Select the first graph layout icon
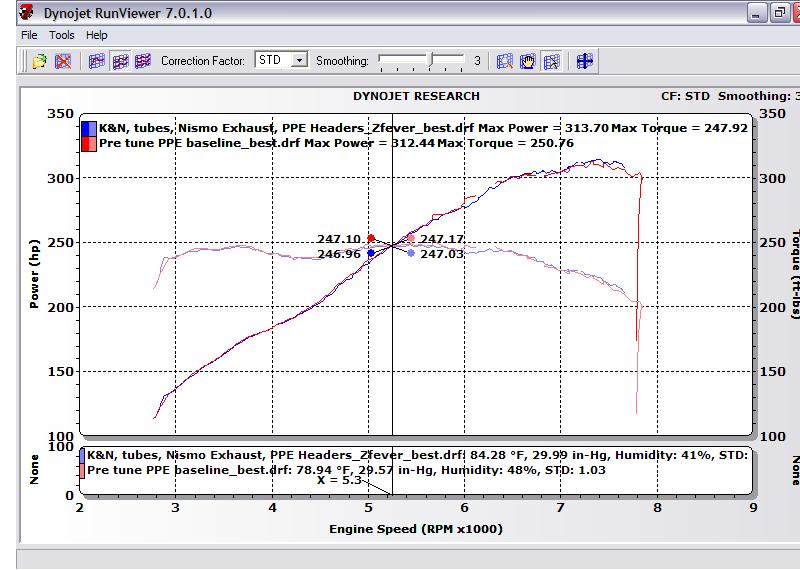This screenshot has width=800, height=570. 96,61
